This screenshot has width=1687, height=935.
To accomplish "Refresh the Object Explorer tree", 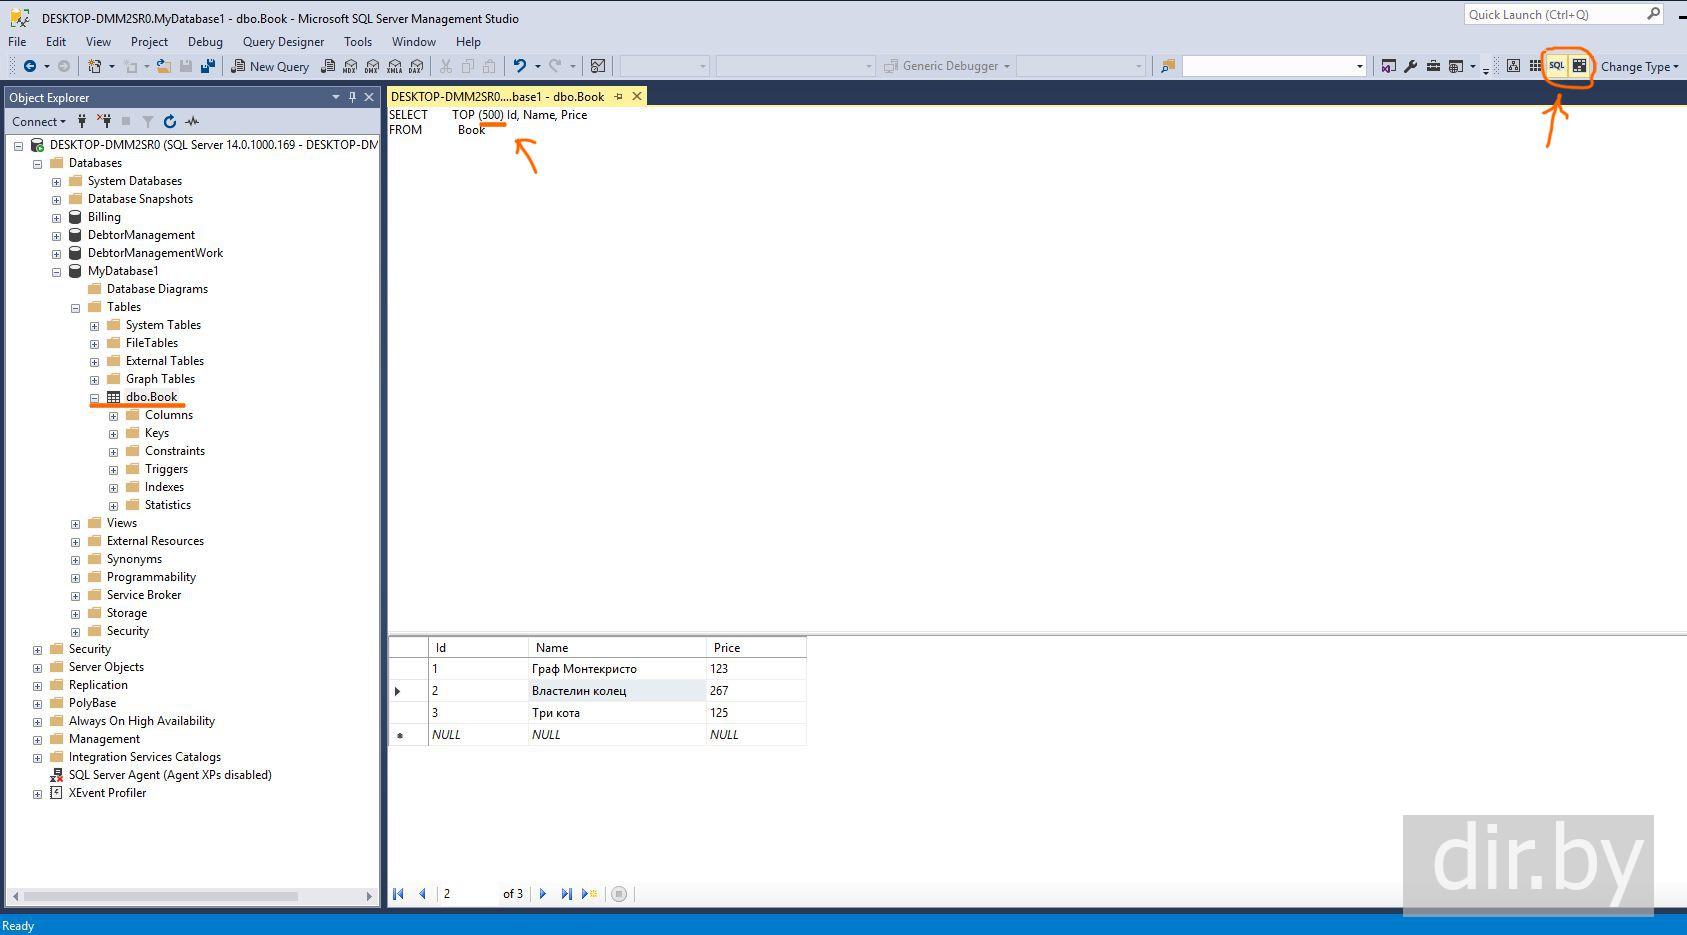I will pyautogui.click(x=170, y=121).
